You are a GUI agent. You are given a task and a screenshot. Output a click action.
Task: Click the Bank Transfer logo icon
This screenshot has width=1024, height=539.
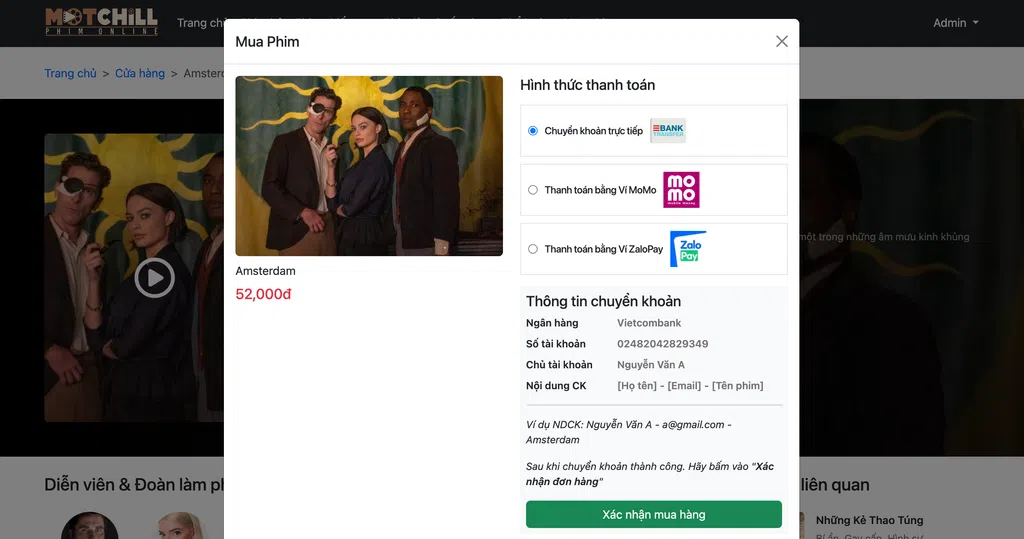668,131
